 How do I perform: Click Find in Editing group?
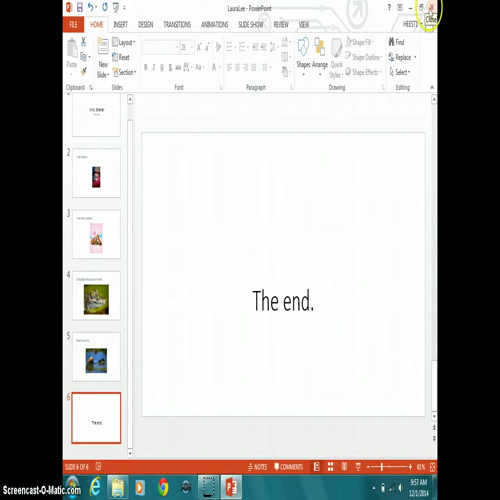[x=396, y=42]
